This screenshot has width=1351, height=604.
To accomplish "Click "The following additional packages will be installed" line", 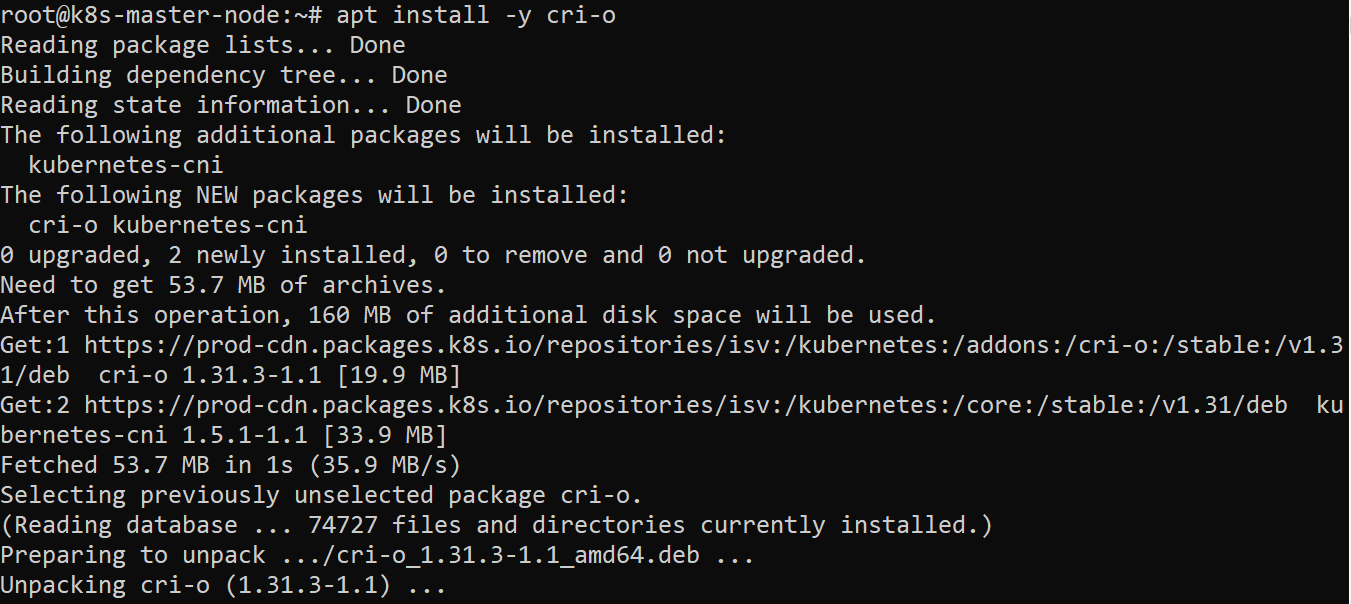I will click(x=364, y=135).
